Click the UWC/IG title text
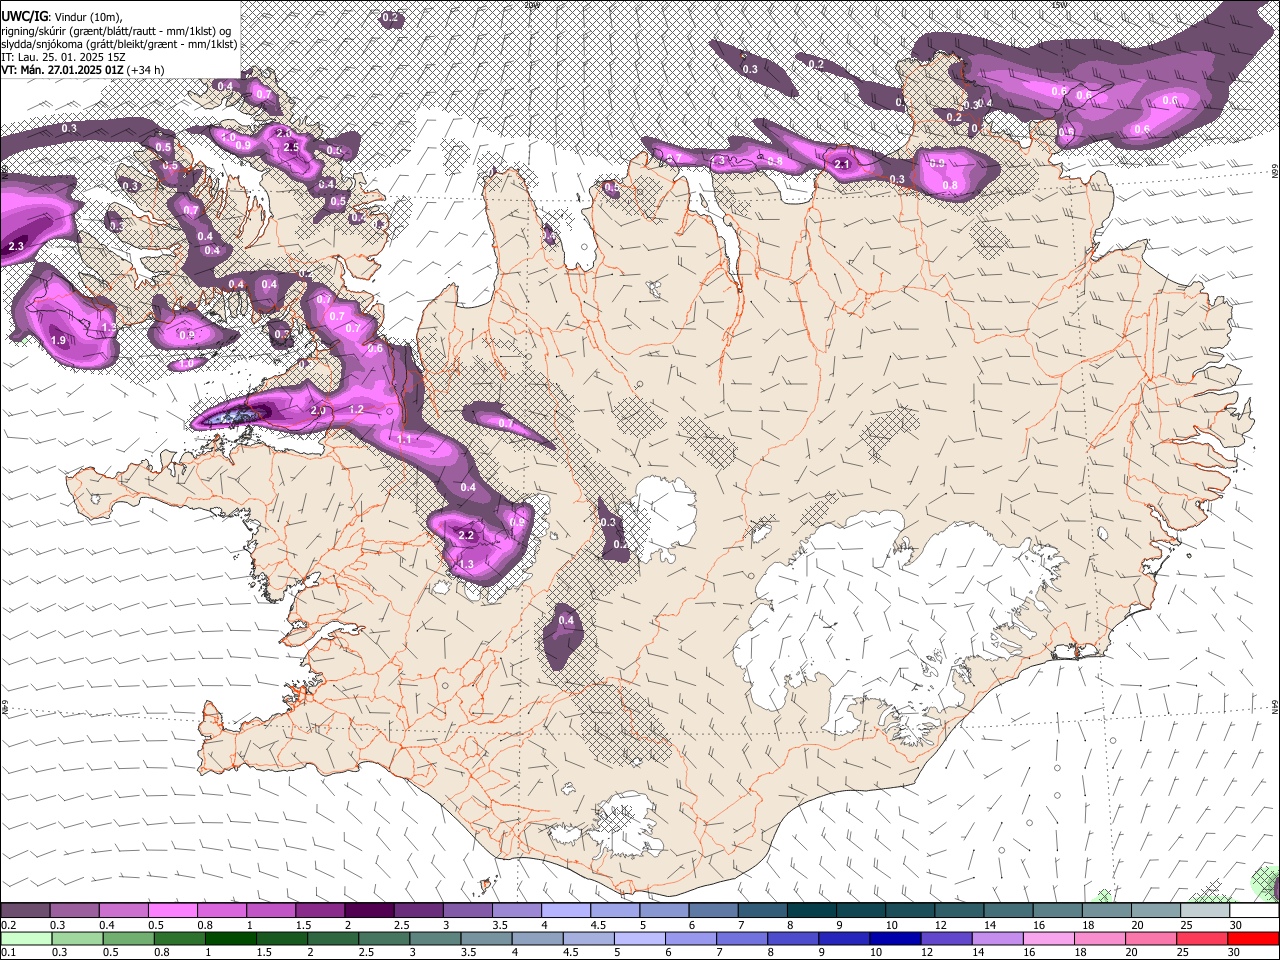 [24, 16]
